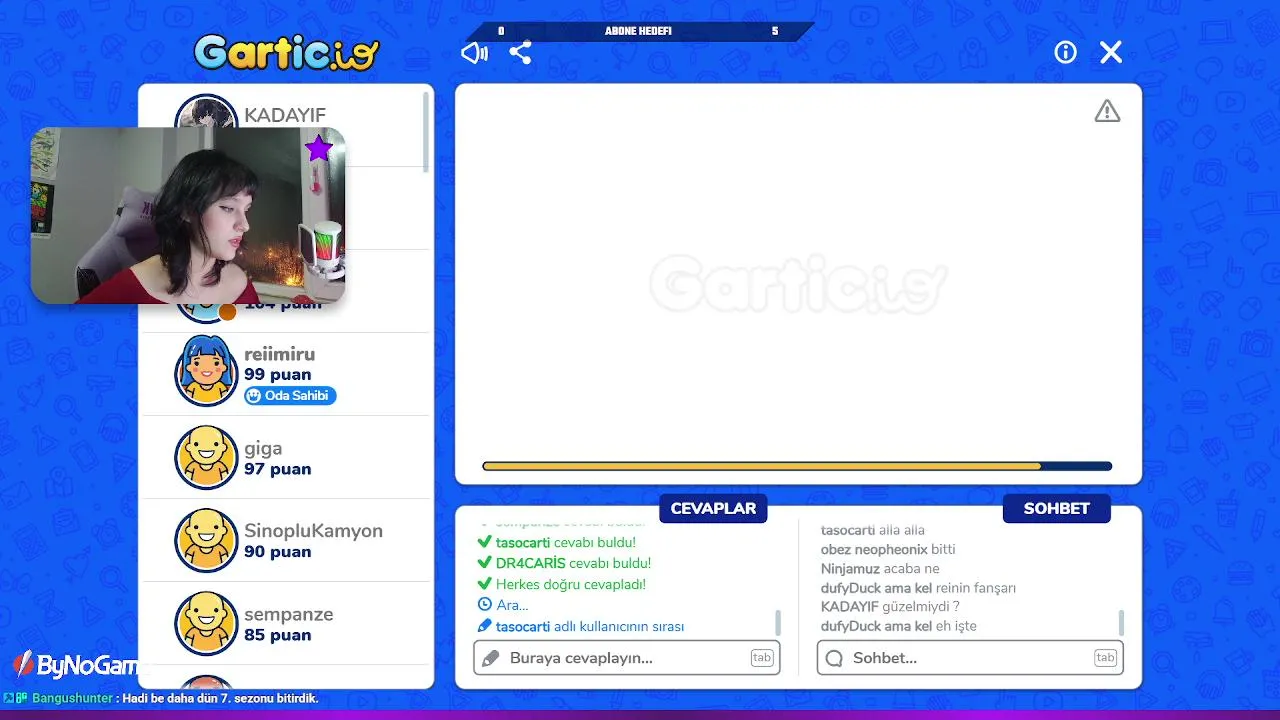Close the room with the X icon

1111,52
